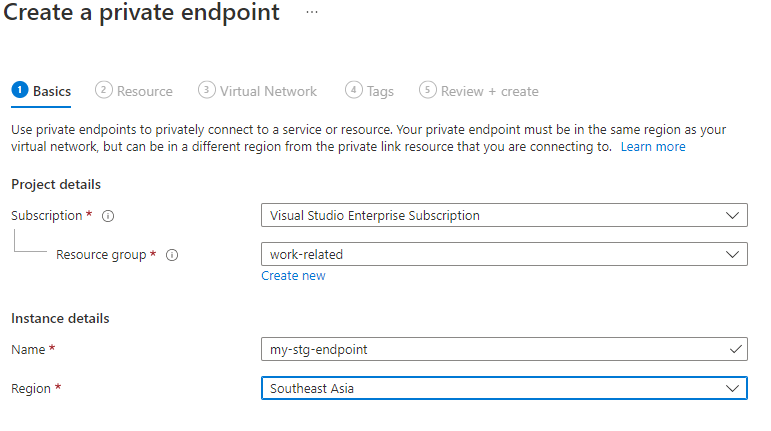Click the step 2 Resource circle icon
This screenshot has height=431, width=771.
click(103, 90)
